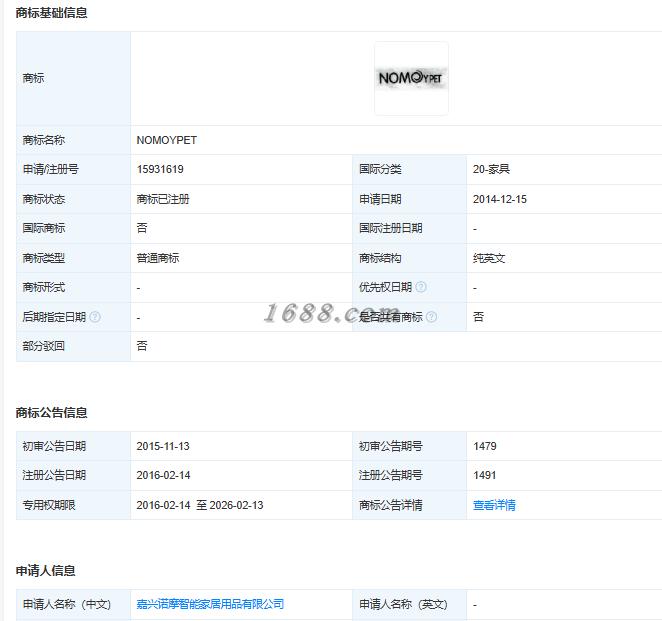Image resolution: width=662 pixels, height=621 pixels.
Task: Click the 商标状态 label cell
Action: [73, 199]
